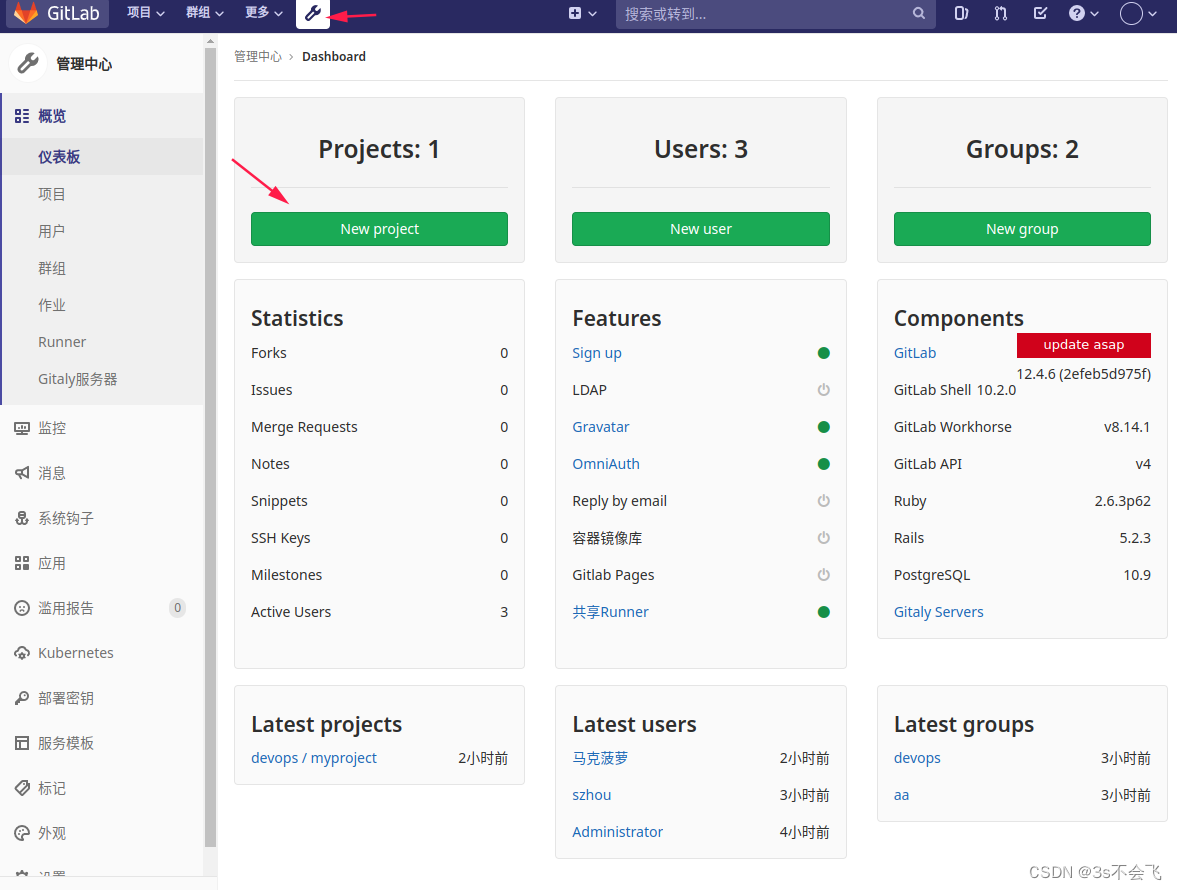The height and width of the screenshot is (890, 1177).
Task: Open the devops group link
Action: pyautogui.click(x=917, y=758)
